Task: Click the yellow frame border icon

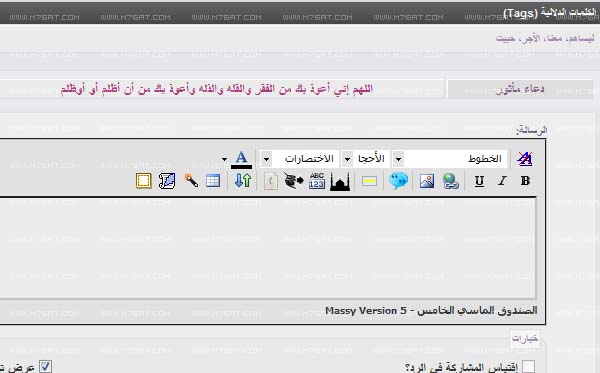Action: pos(144,181)
